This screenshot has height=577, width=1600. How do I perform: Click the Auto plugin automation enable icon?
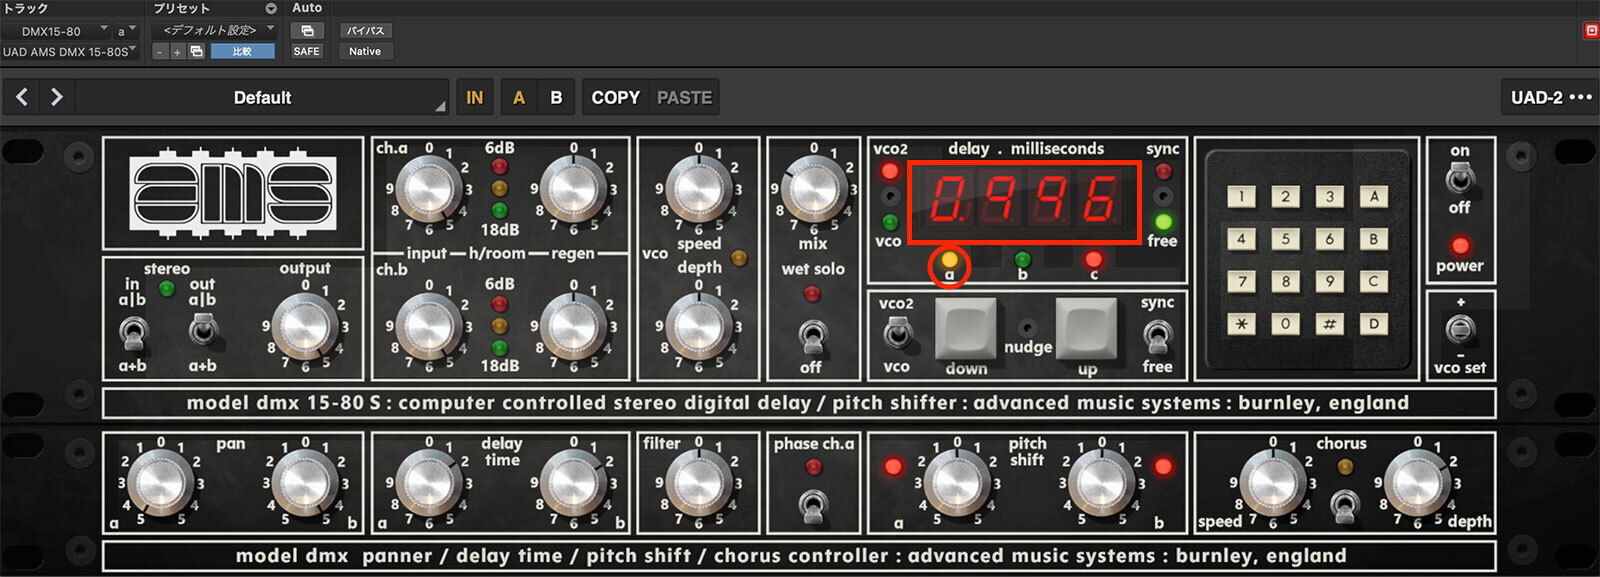point(307,31)
